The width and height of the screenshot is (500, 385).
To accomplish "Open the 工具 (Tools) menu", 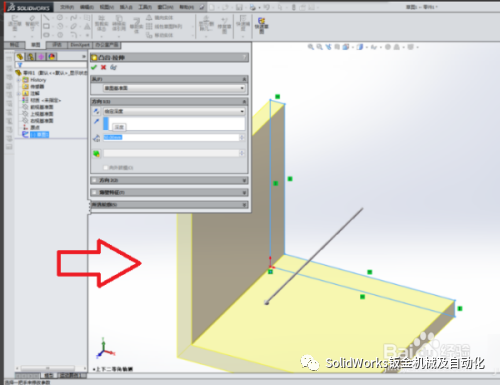I will (145, 7).
